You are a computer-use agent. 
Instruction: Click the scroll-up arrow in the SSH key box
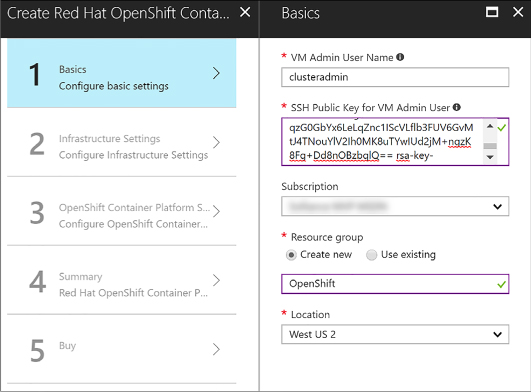490,126
